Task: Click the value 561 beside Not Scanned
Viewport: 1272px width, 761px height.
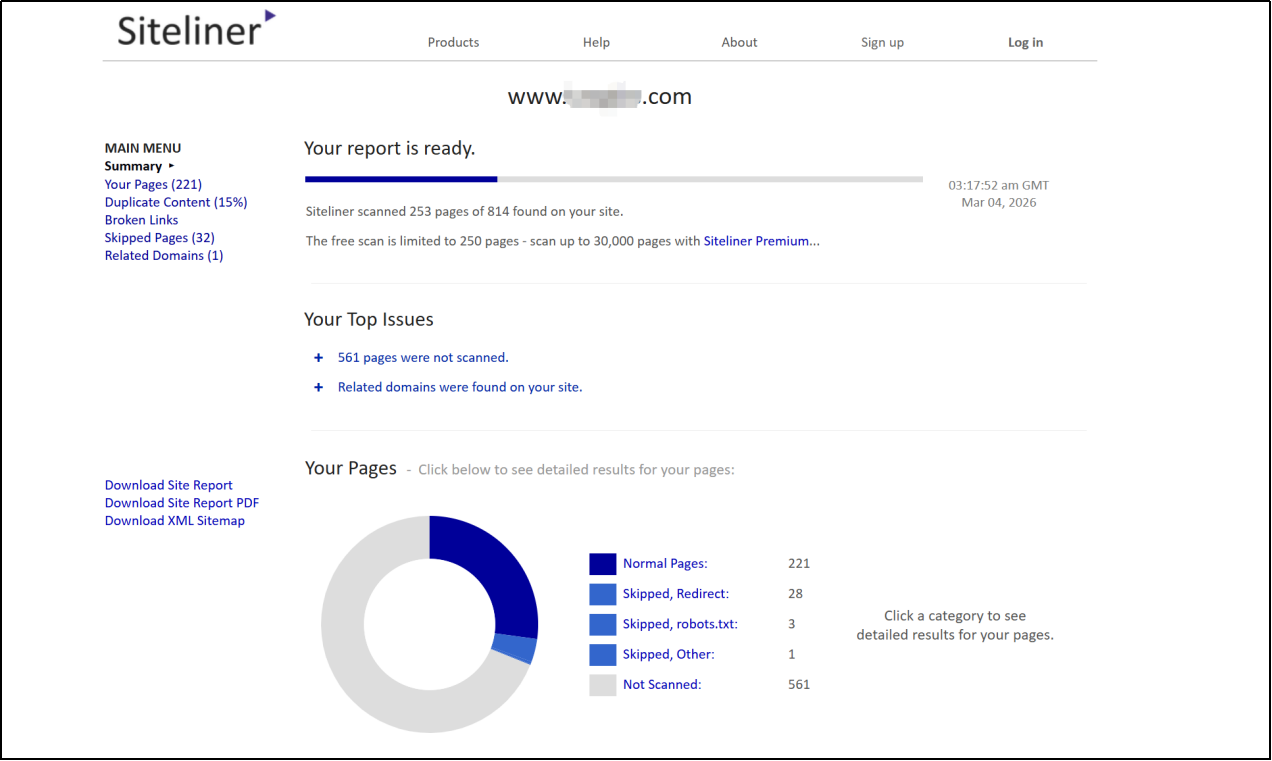Action: tap(799, 685)
